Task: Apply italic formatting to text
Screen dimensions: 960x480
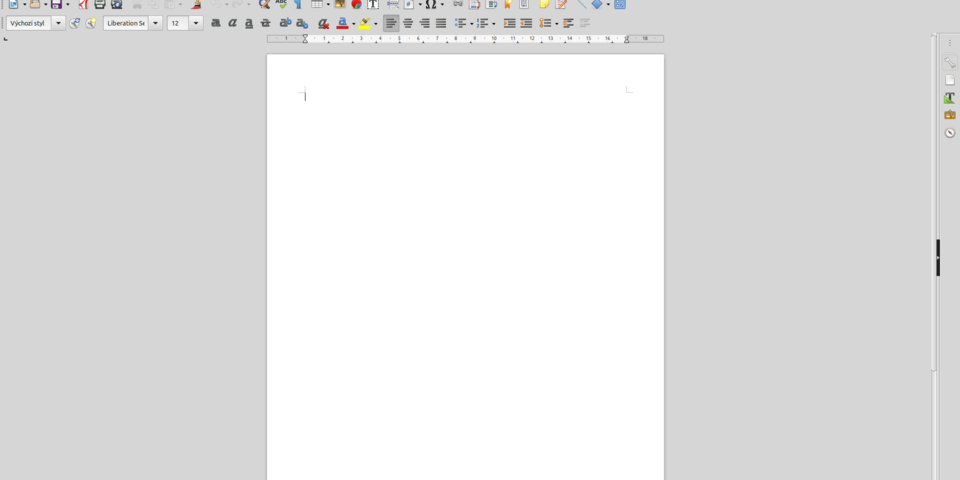Action: (x=232, y=23)
